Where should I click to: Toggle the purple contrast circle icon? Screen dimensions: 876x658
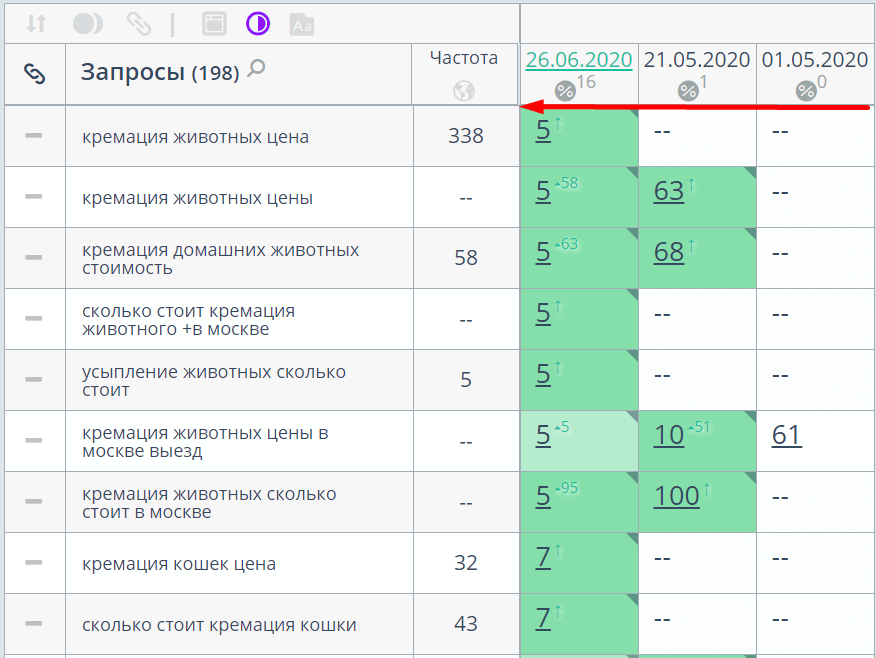point(258,24)
